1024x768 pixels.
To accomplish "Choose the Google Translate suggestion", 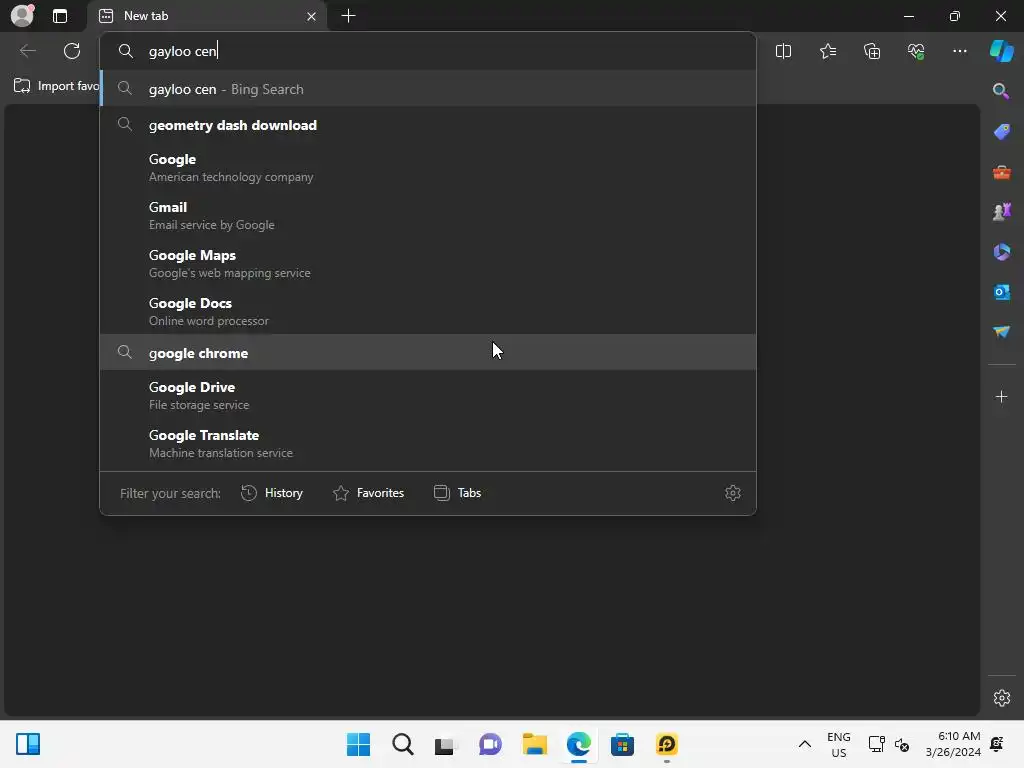I will [428, 443].
